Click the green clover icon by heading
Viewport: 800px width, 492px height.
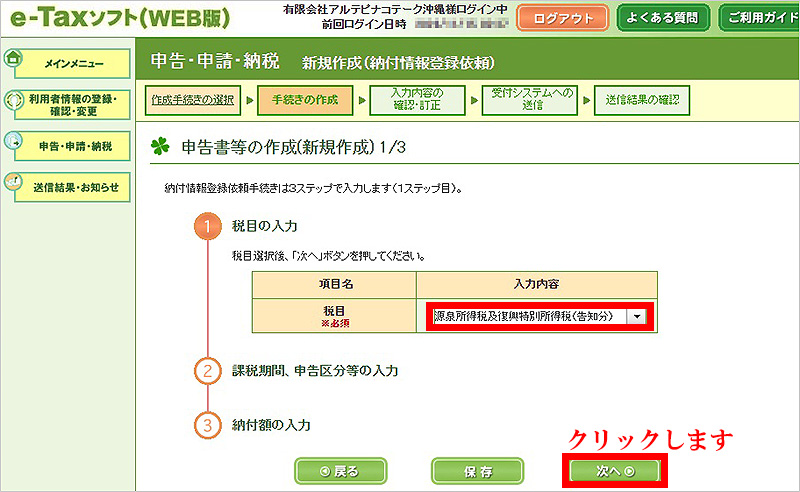pyautogui.click(x=160, y=146)
